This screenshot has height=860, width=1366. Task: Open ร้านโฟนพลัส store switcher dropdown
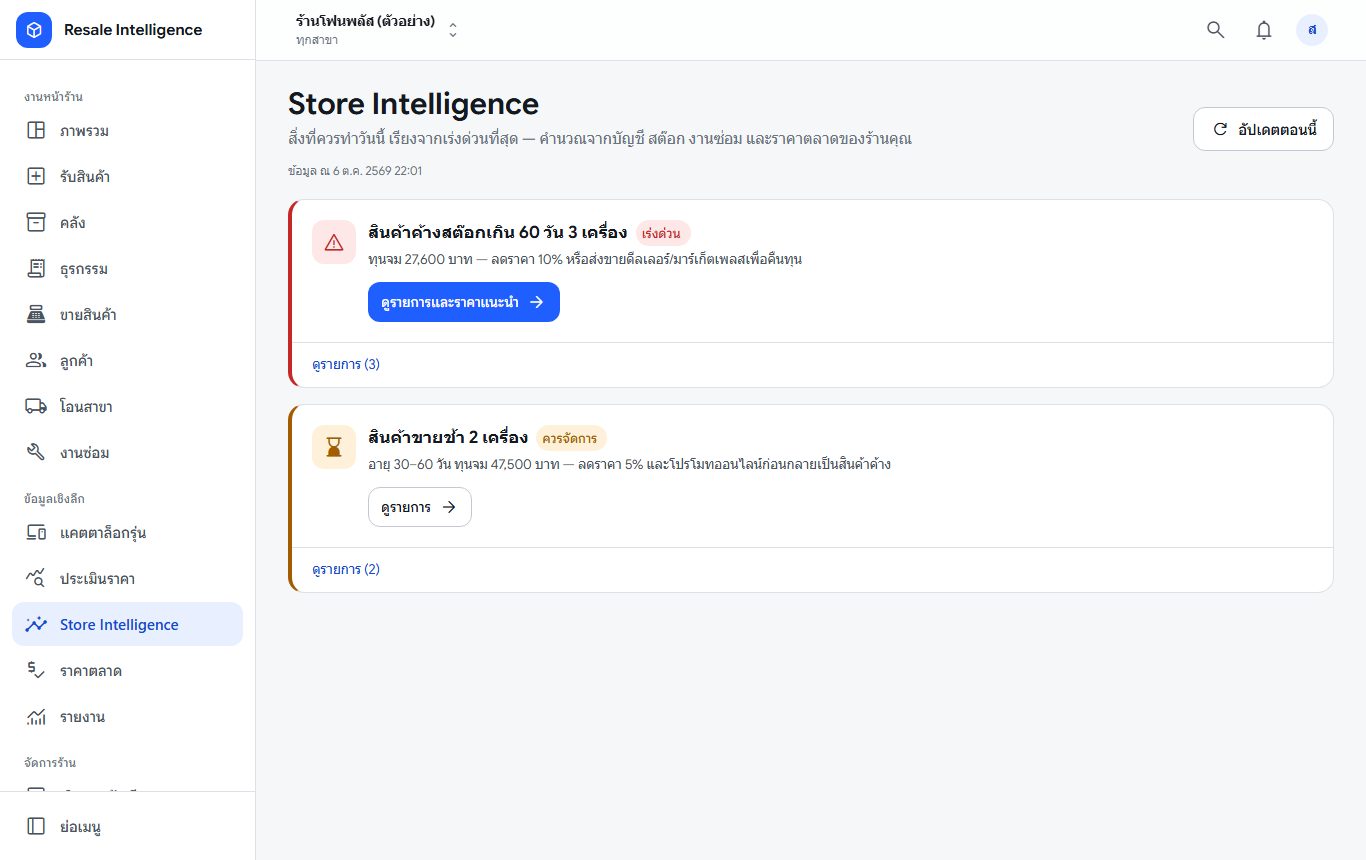(376, 30)
